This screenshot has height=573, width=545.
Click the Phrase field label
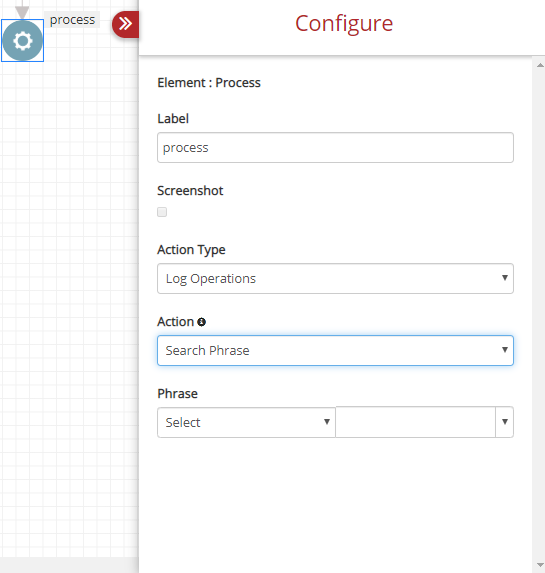tap(177, 394)
